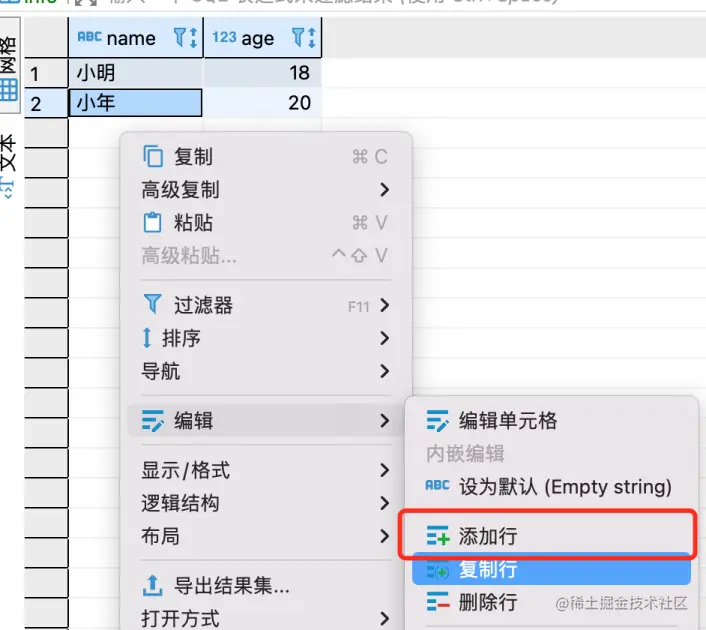
Task: Click the filter icon in age column header
Action: pos(298,37)
